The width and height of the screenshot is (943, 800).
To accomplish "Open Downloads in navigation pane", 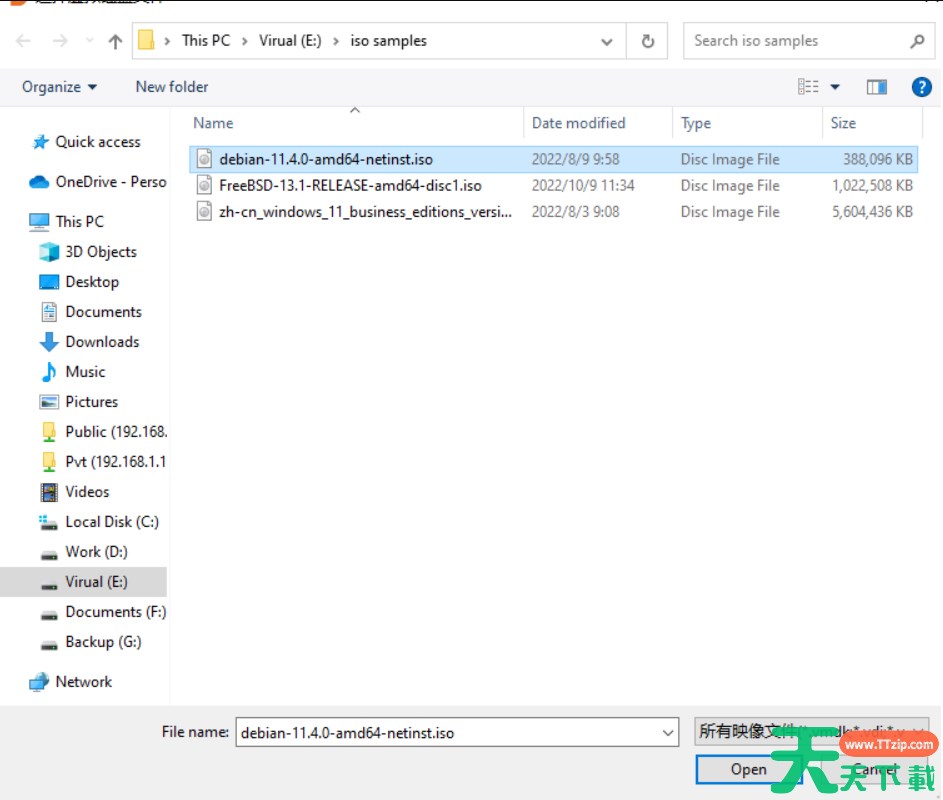I will click(102, 342).
